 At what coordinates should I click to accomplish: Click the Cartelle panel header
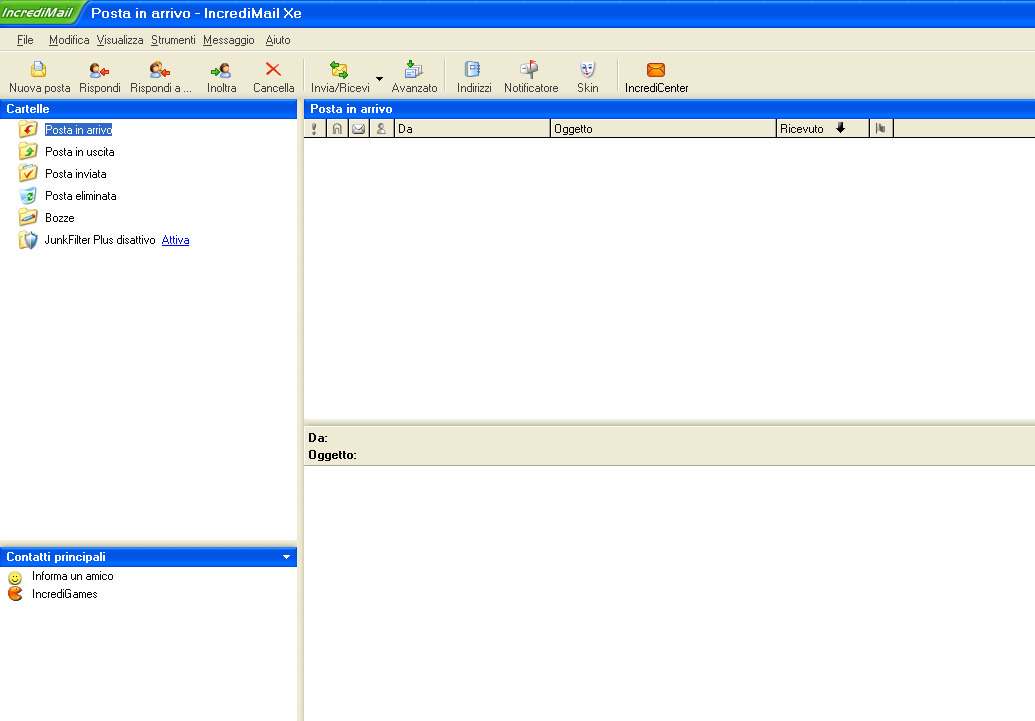149,109
